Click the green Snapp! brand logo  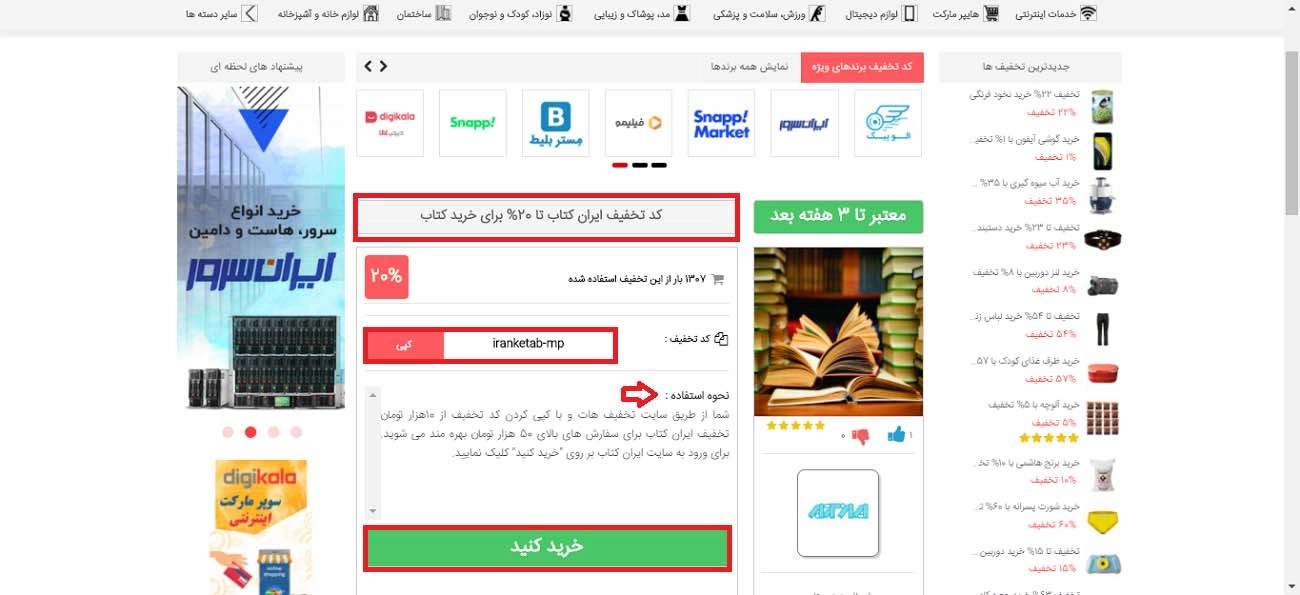(x=473, y=123)
